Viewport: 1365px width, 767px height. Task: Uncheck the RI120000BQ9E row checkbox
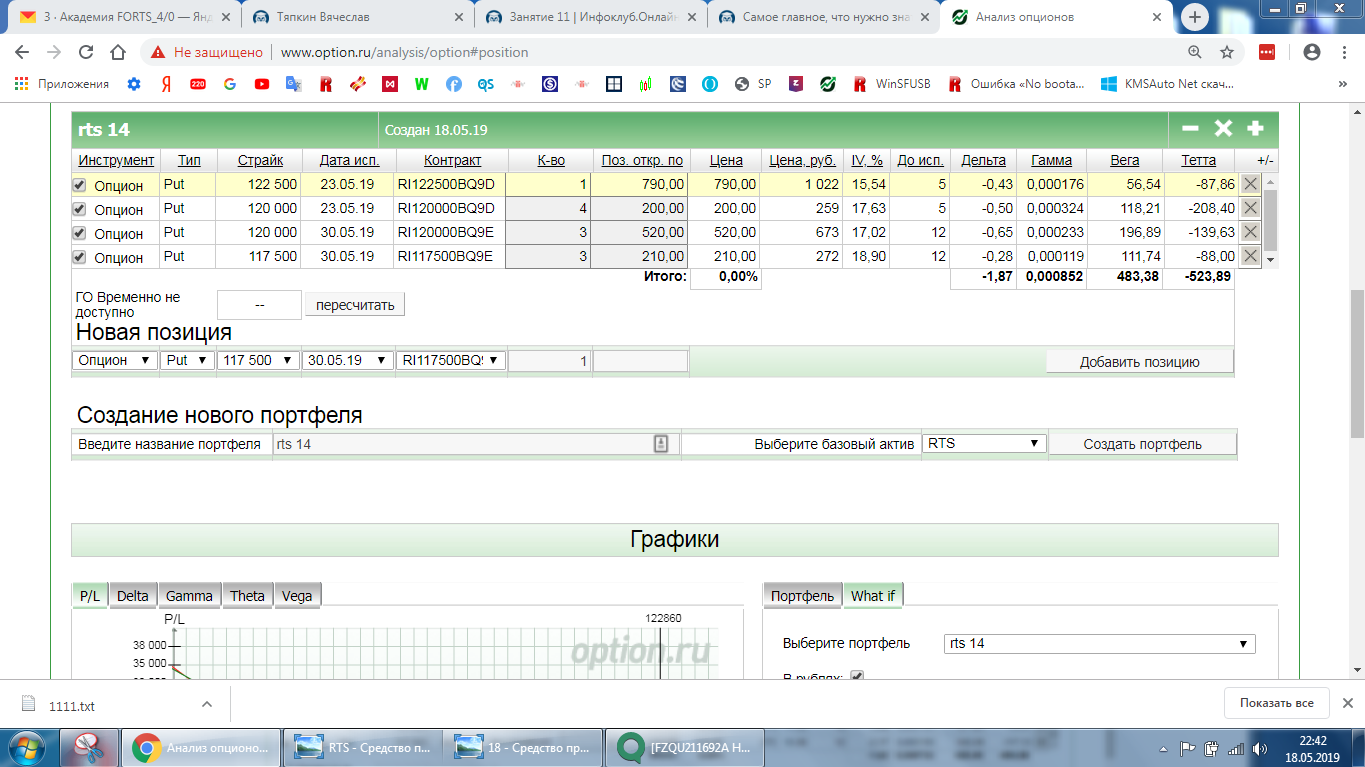click(80, 233)
